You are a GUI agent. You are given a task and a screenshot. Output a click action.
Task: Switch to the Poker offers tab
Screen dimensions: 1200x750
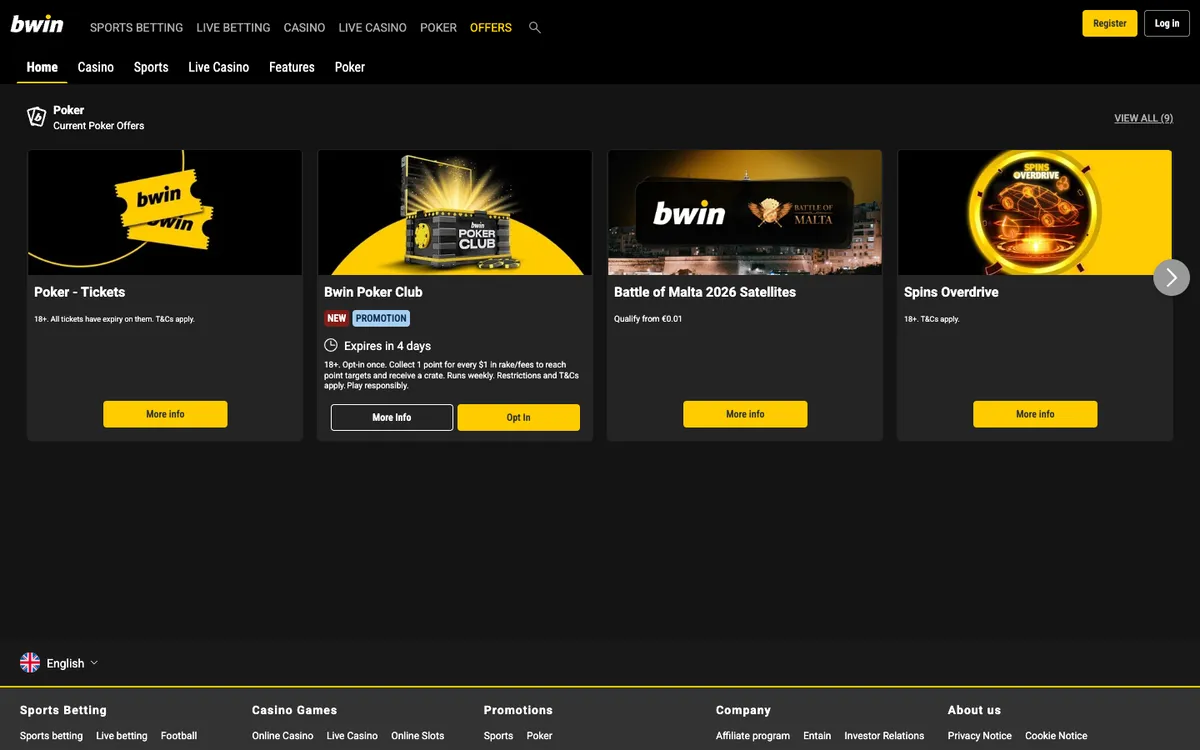coord(350,67)
